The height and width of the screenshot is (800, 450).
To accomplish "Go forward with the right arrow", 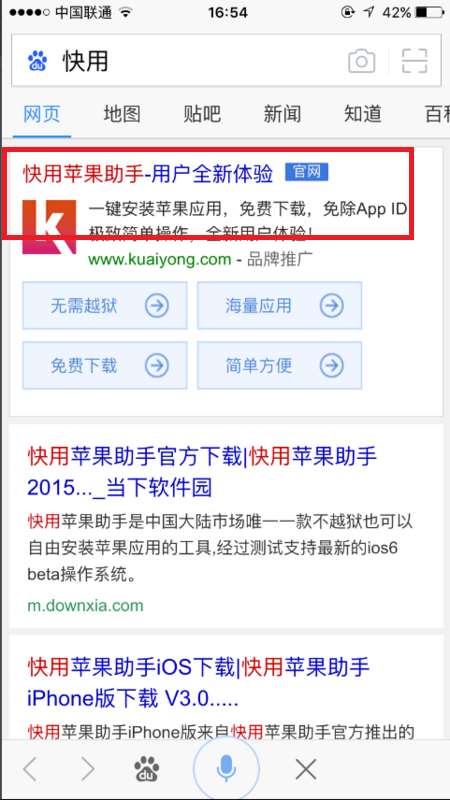I will (88, 769).
